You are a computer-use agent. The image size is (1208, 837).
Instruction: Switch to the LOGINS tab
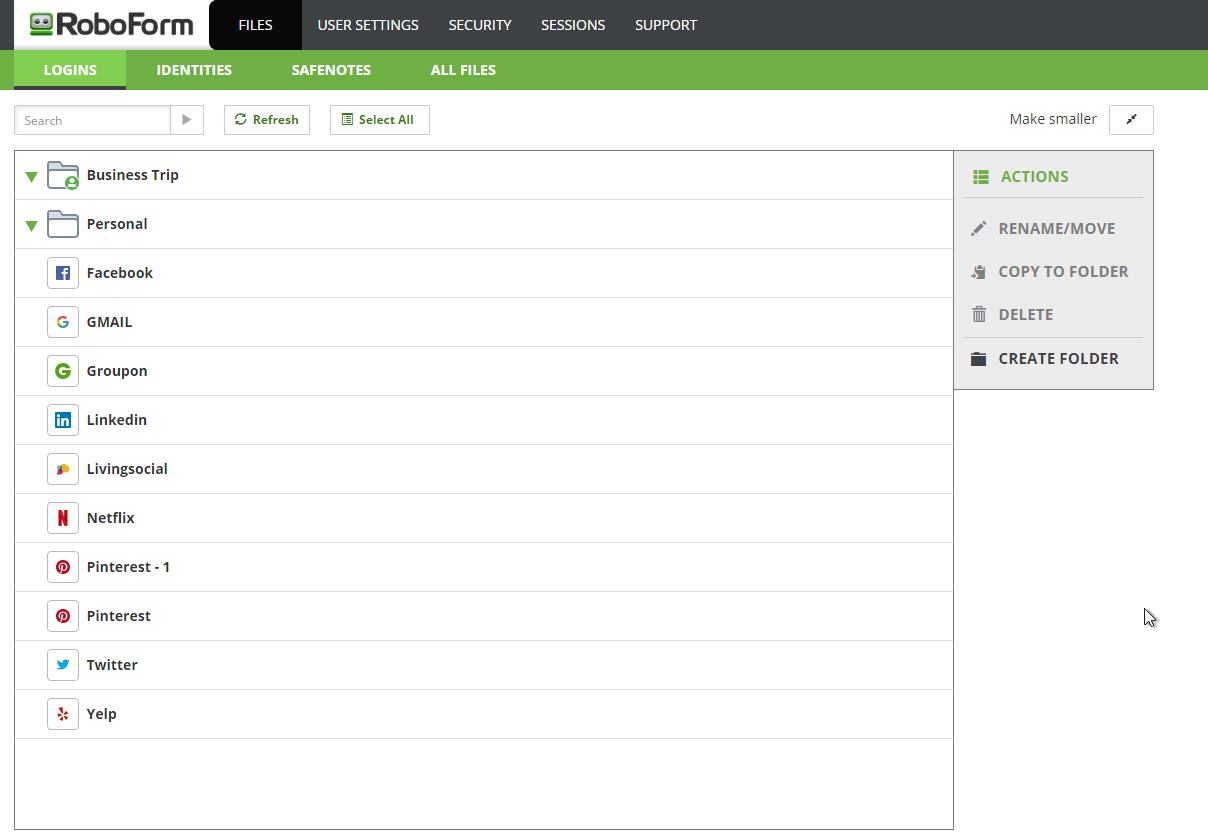coord(70,70)
